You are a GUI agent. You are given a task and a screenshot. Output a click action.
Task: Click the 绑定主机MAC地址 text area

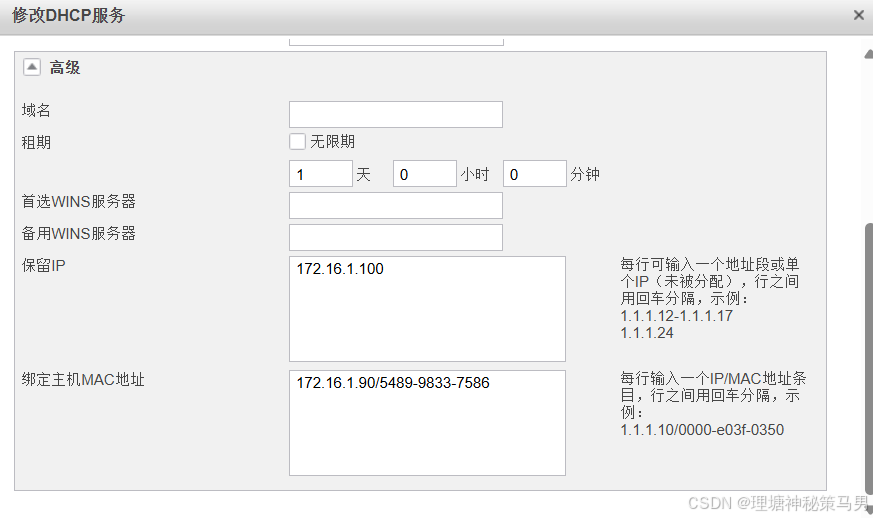427,423
